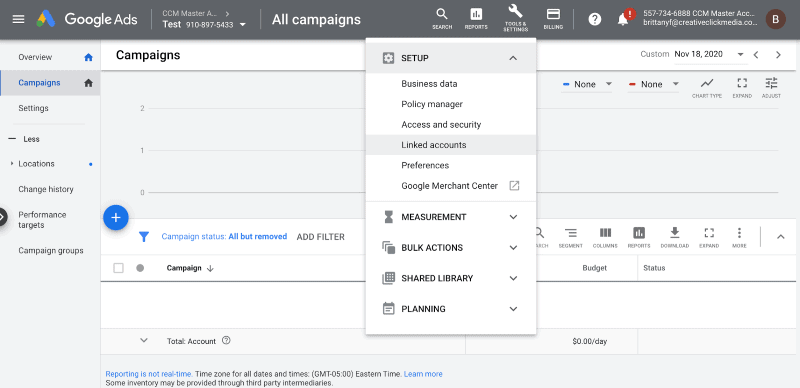The width and height of the screenshot is (800, 388).
Task: Open the notifications bell
Action: click(623, 19)
